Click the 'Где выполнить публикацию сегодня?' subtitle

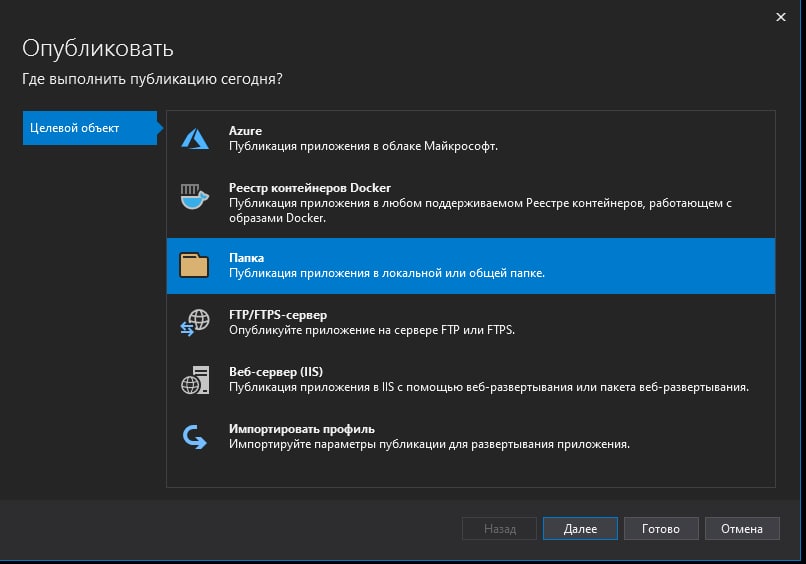click(x=152, y=79)
